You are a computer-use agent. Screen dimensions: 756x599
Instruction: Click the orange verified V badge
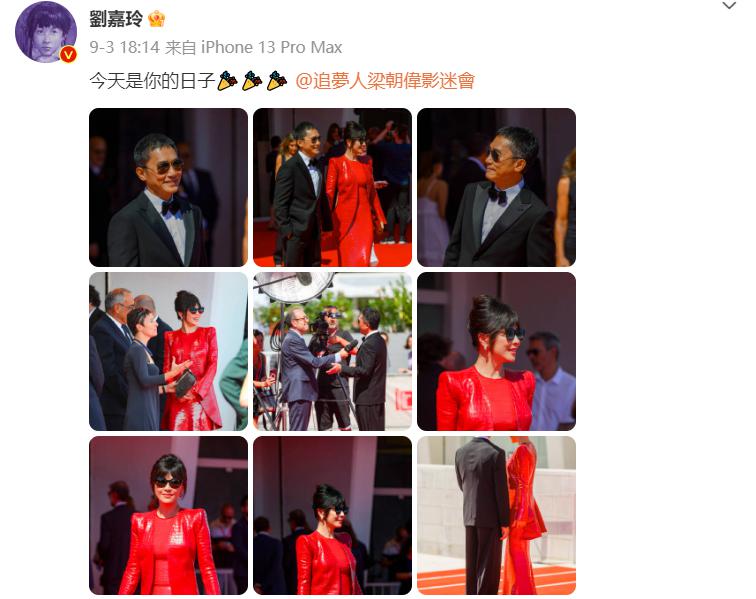(68, 54)
